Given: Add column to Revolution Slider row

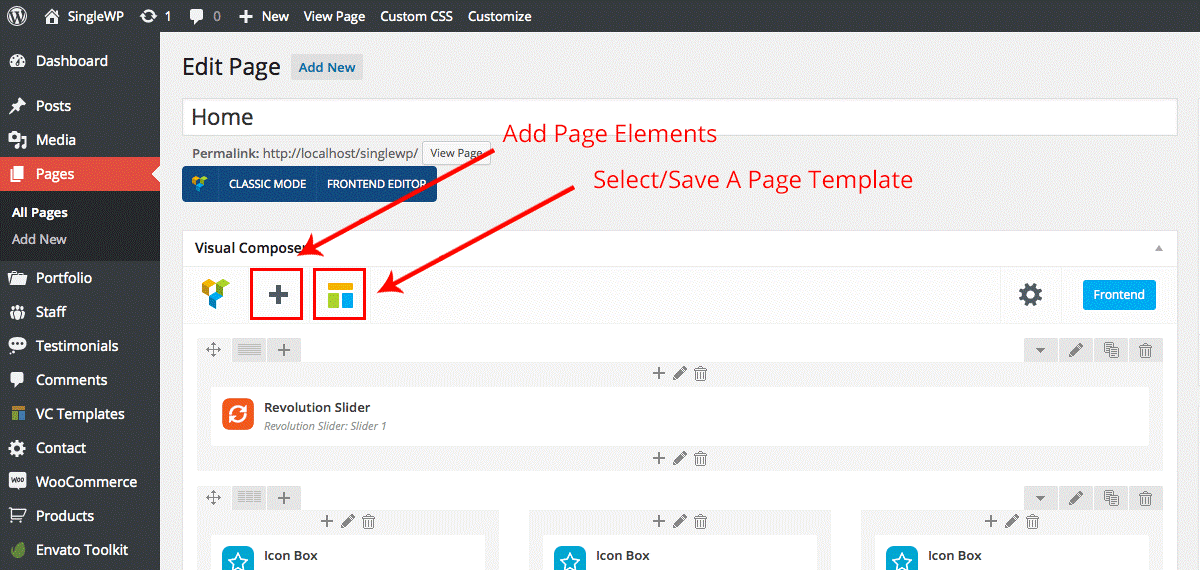Looking at the screenshot, I should point(284,350).
